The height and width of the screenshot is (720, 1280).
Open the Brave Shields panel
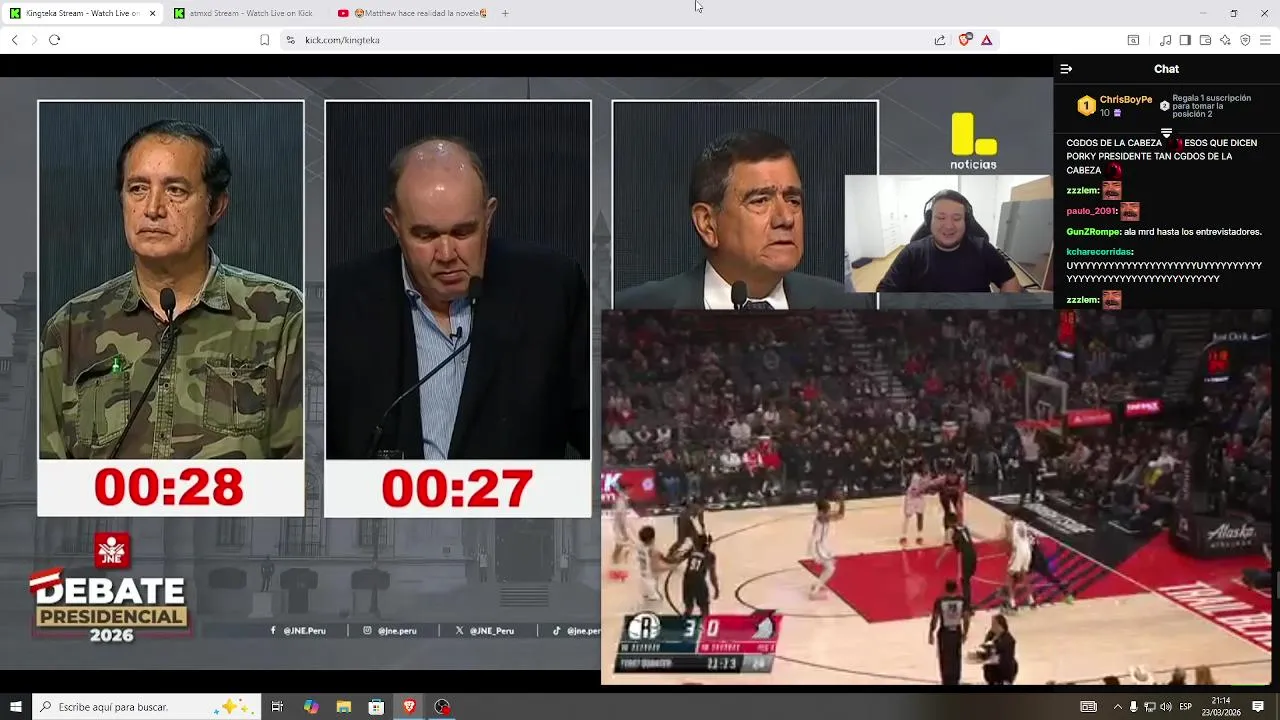click(x=965, y=40)
